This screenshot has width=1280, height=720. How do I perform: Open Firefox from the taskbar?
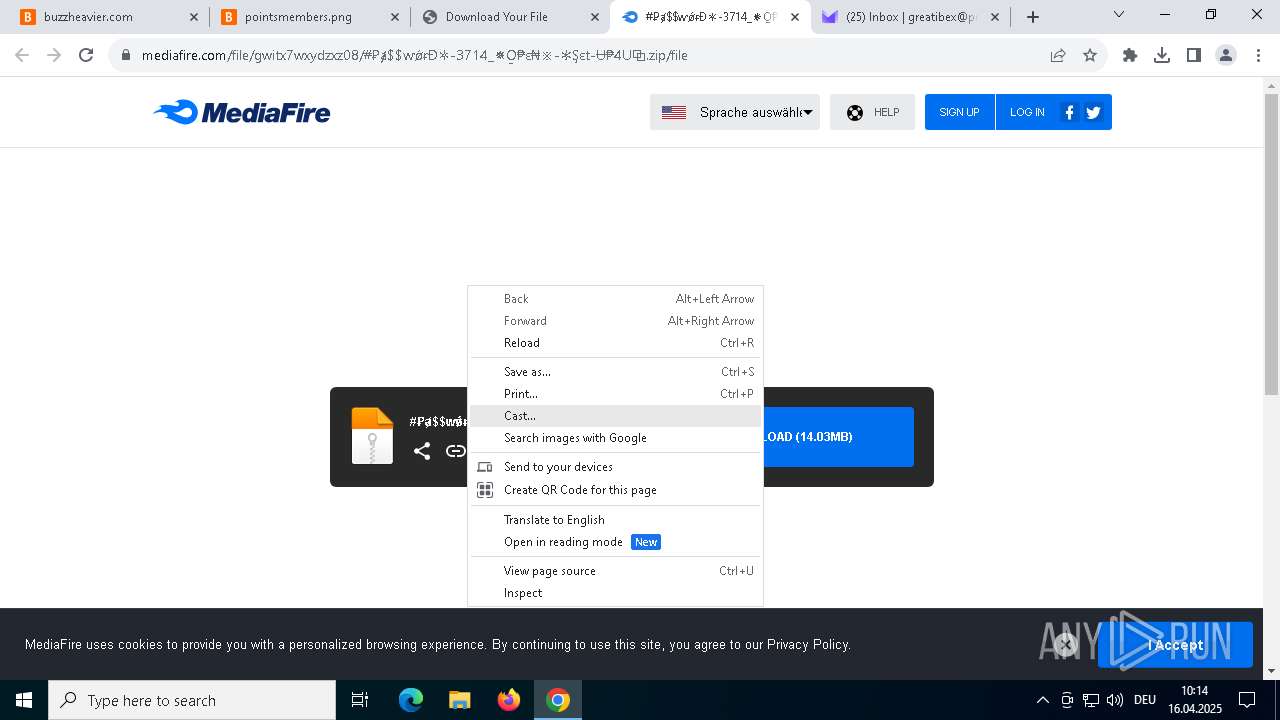509,700
